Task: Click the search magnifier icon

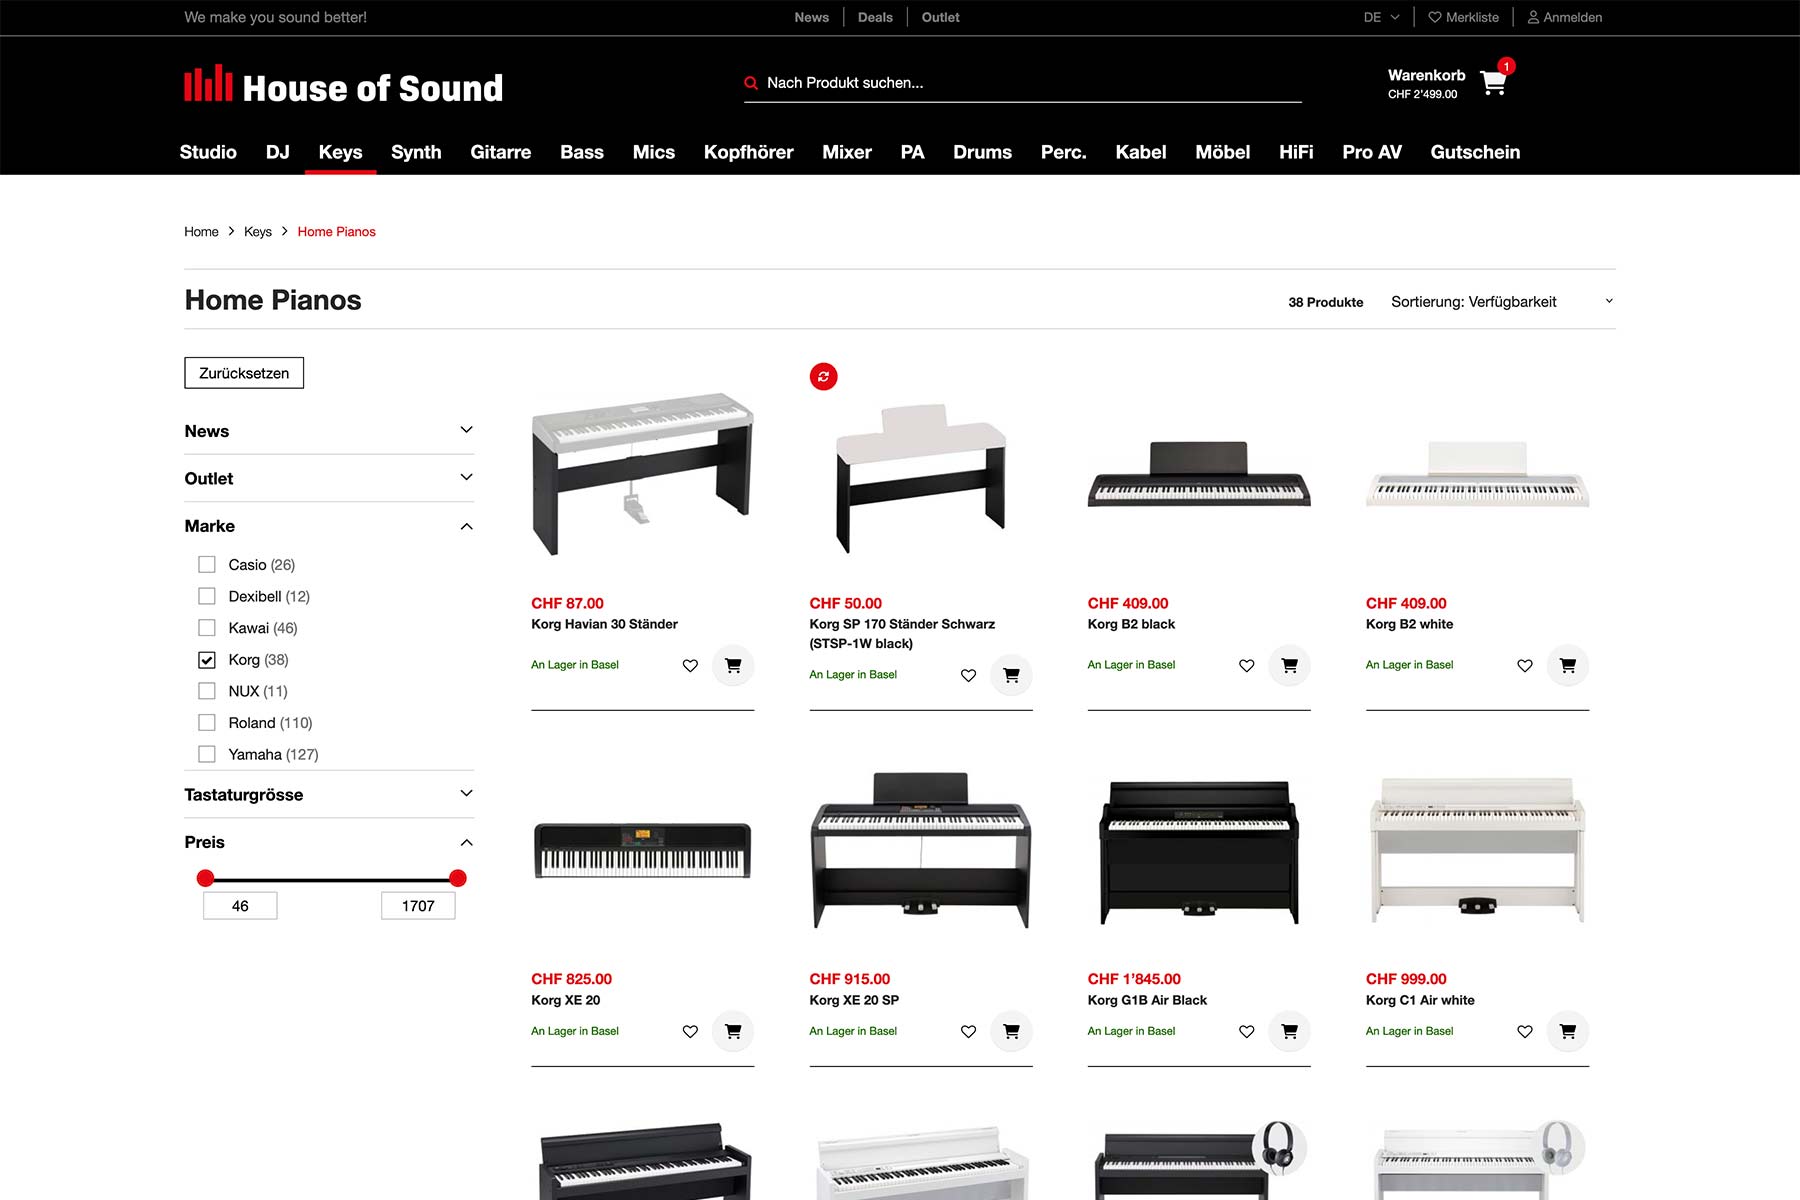Action: click(751, 83)
